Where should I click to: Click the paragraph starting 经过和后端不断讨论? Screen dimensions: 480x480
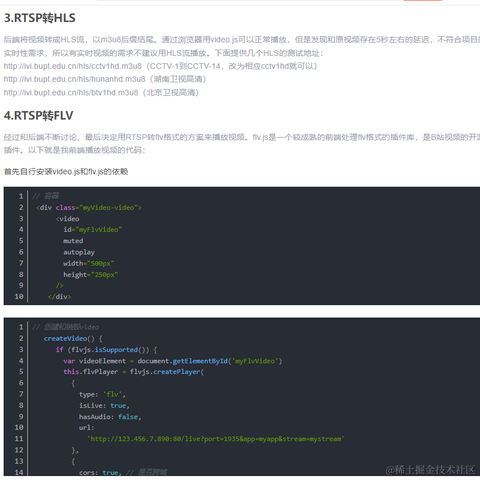coord(242,144)
